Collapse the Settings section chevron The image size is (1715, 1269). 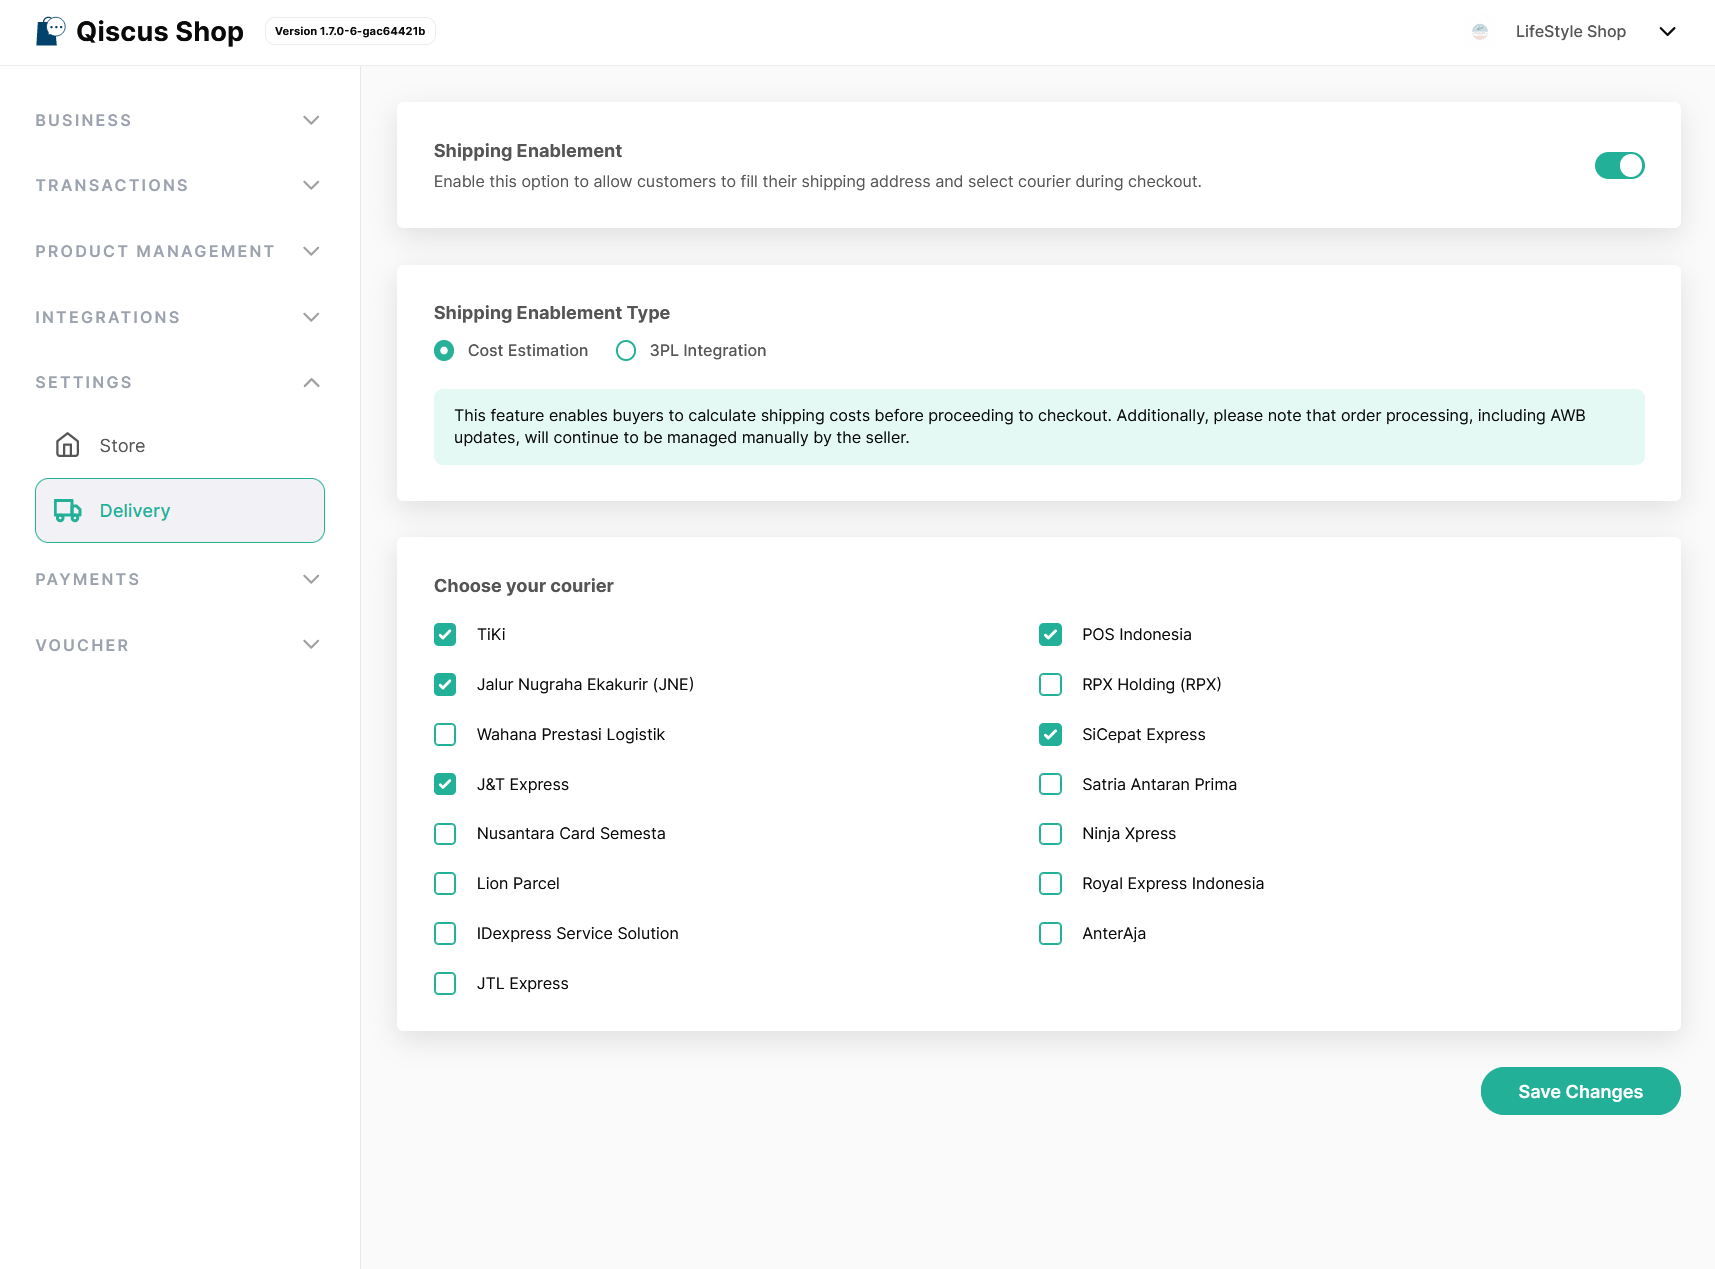tap(311, 382)
